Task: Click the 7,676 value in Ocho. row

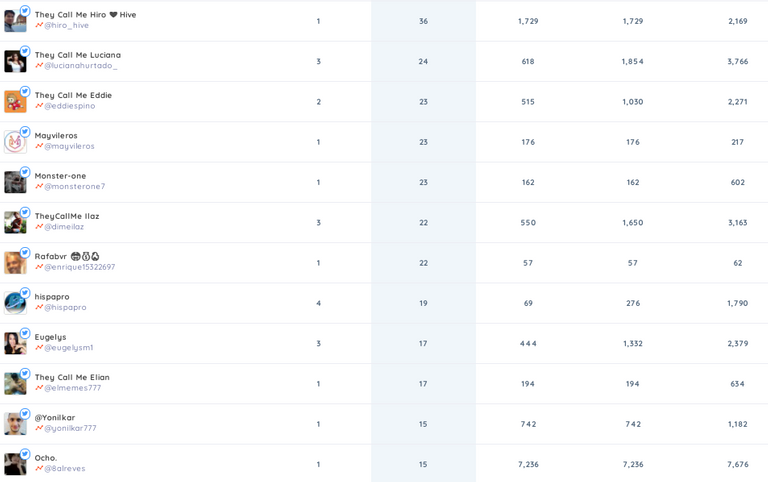Action: tap(738, 464)
